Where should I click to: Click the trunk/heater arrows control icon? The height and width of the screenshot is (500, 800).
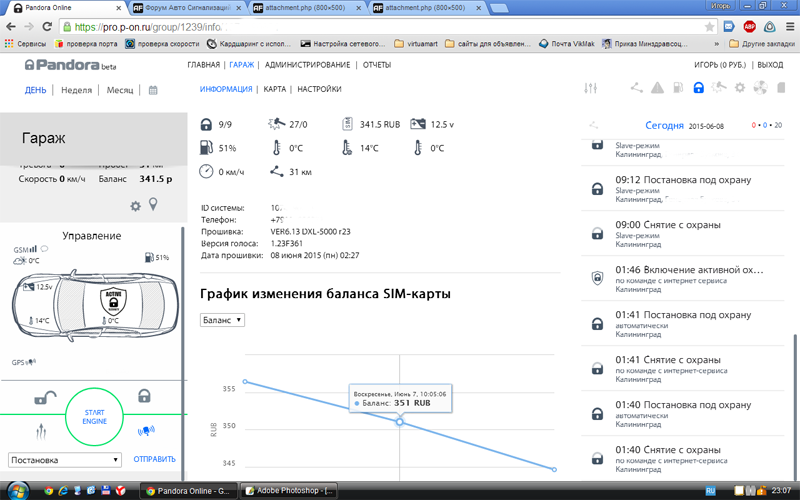41,432
